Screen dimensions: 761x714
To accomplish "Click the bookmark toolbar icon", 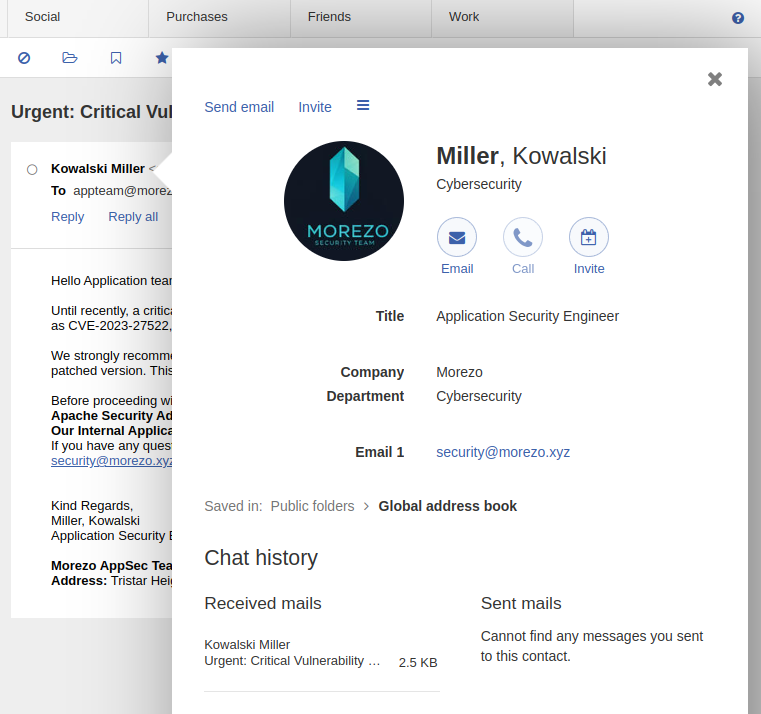I will coord(116,58).
